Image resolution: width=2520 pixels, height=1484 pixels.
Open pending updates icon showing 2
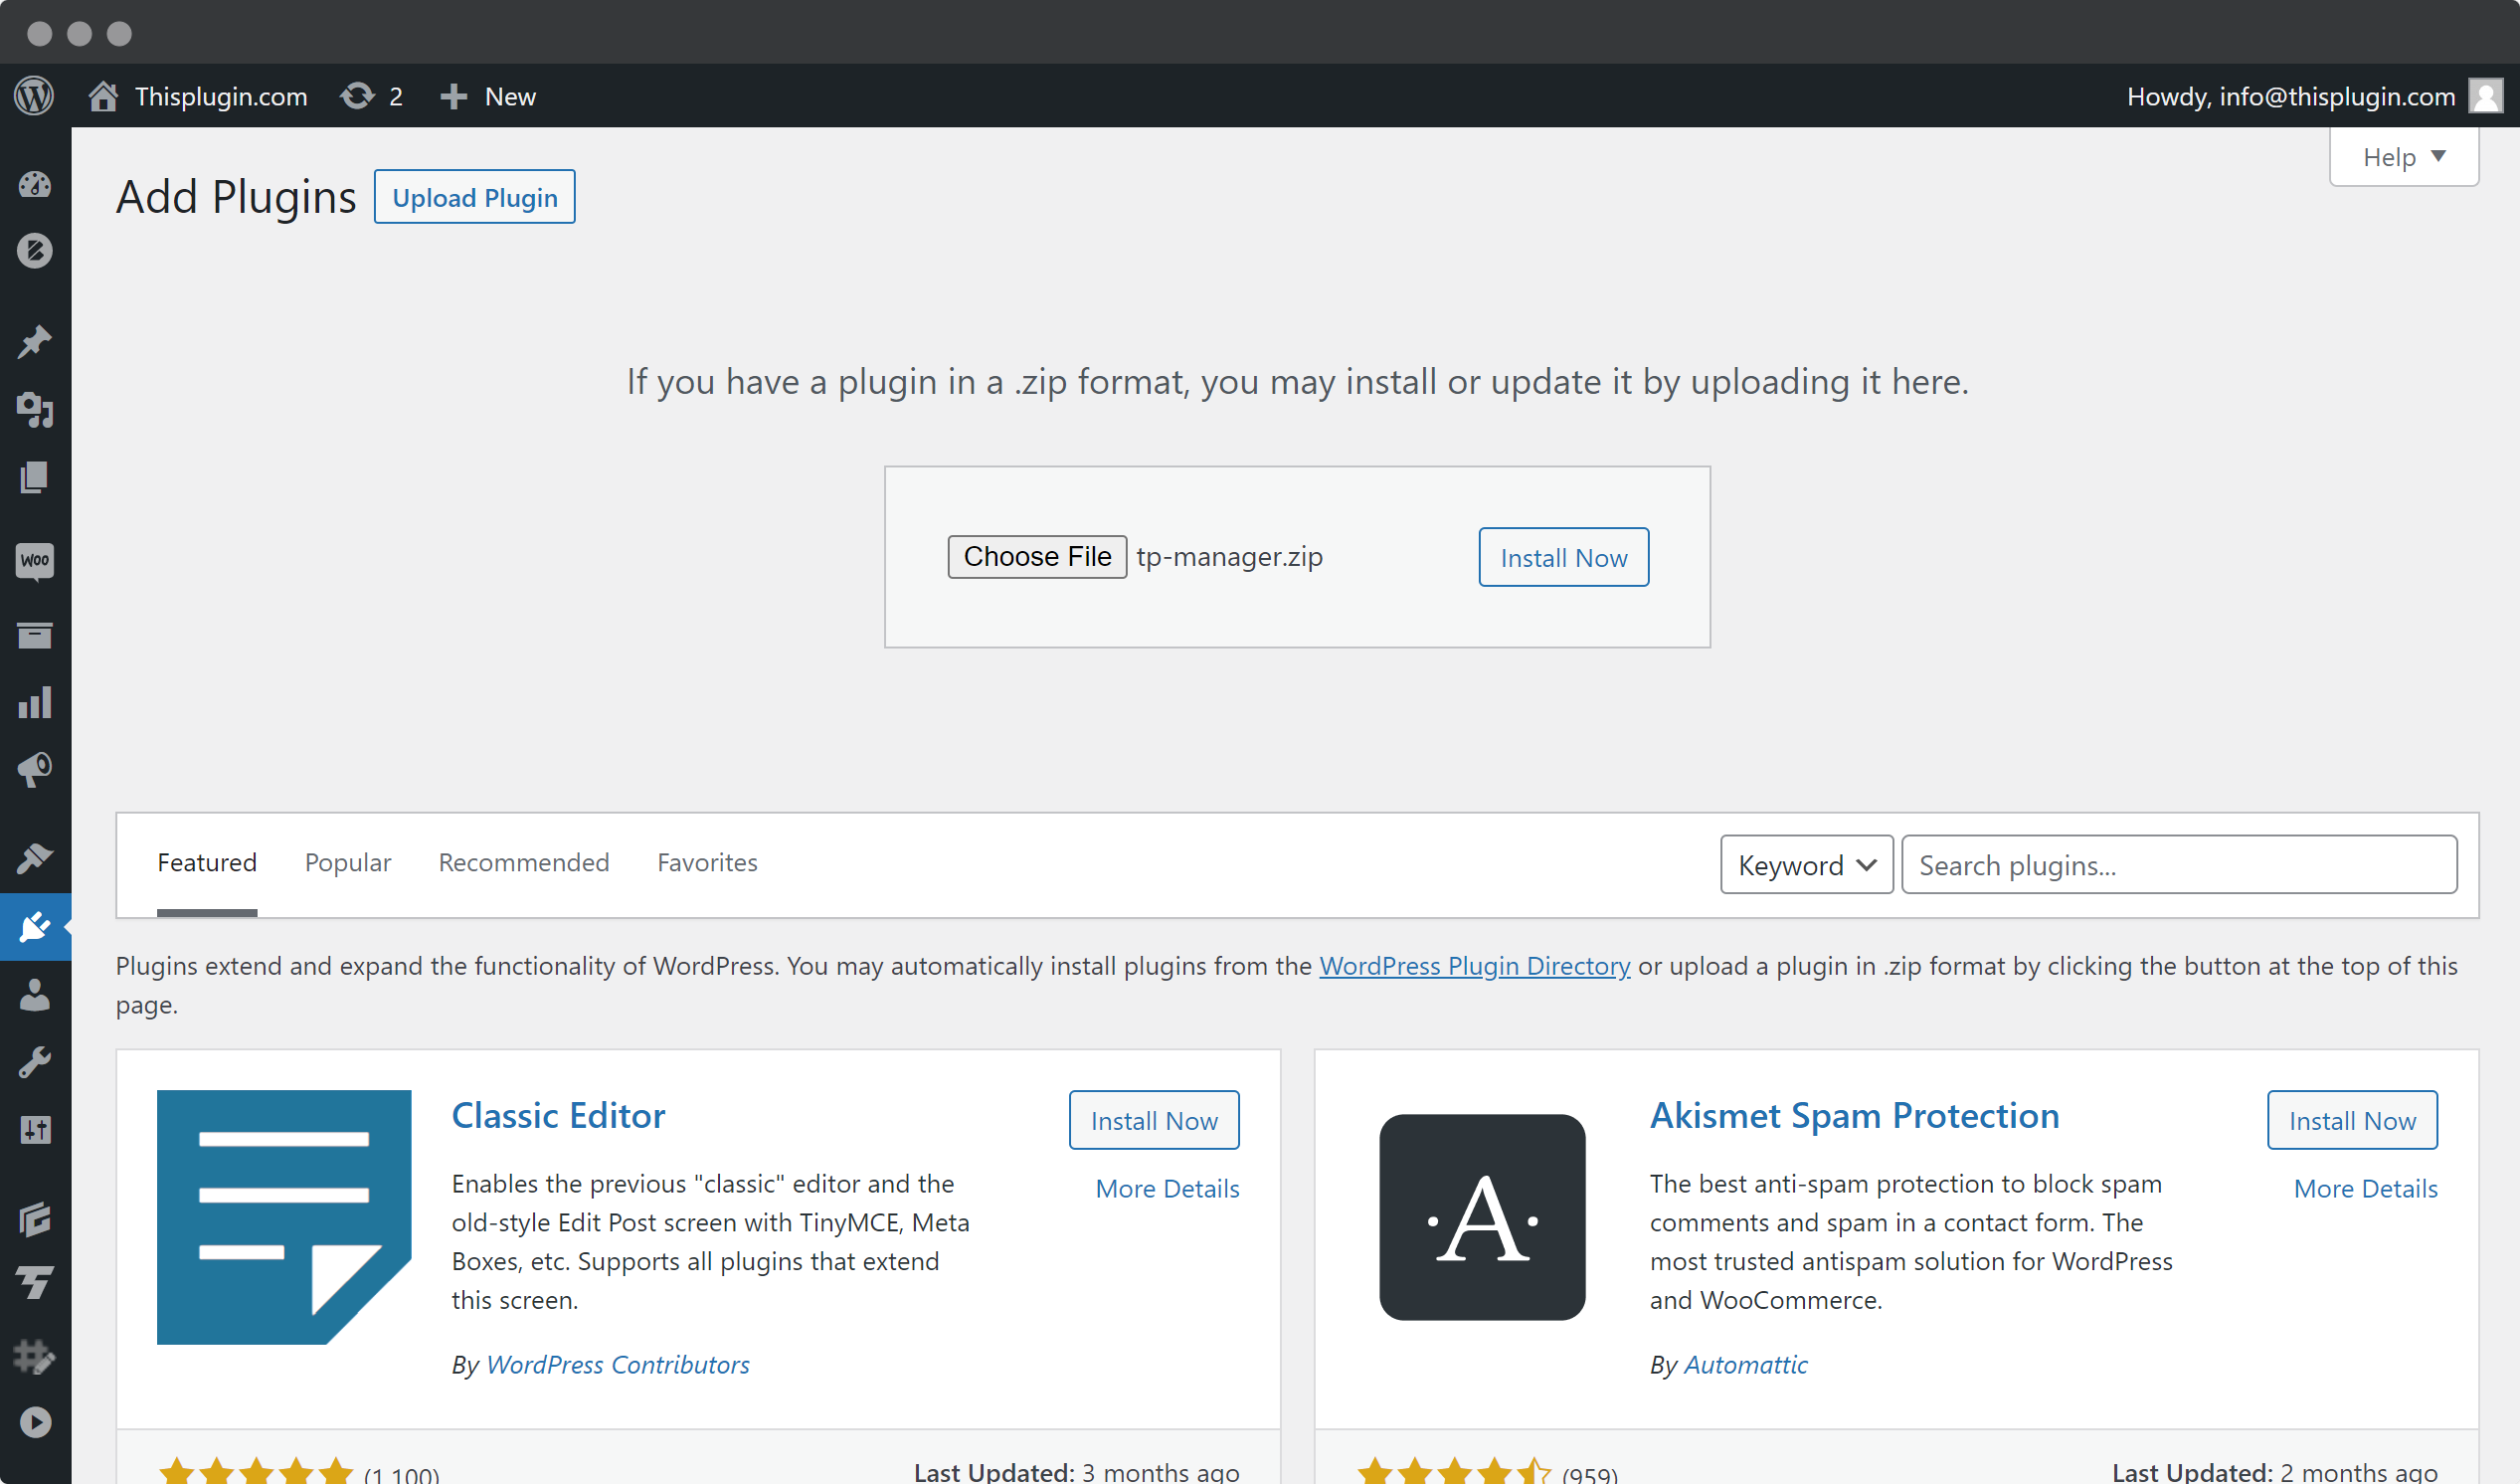point(371,96)
